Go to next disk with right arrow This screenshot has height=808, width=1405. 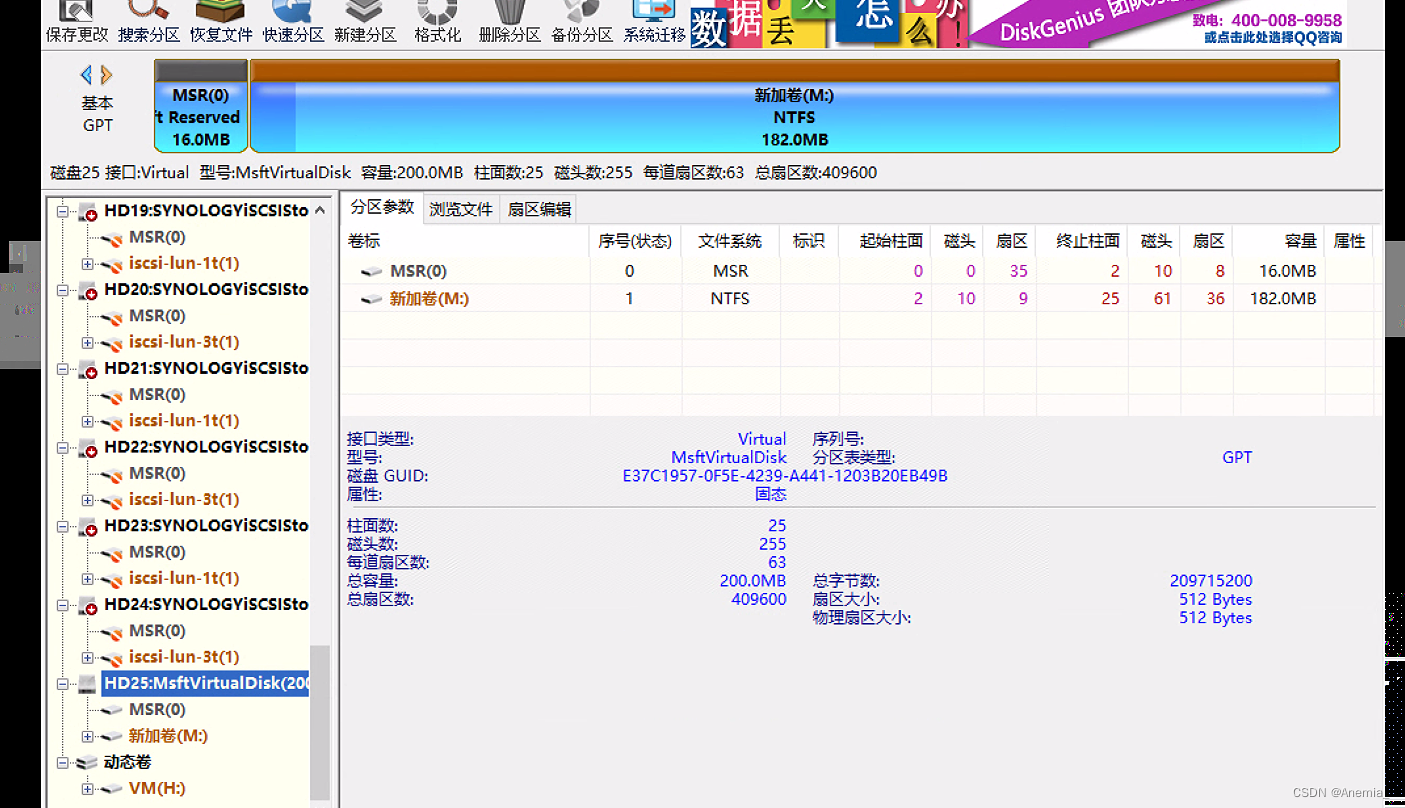point(106,75)
